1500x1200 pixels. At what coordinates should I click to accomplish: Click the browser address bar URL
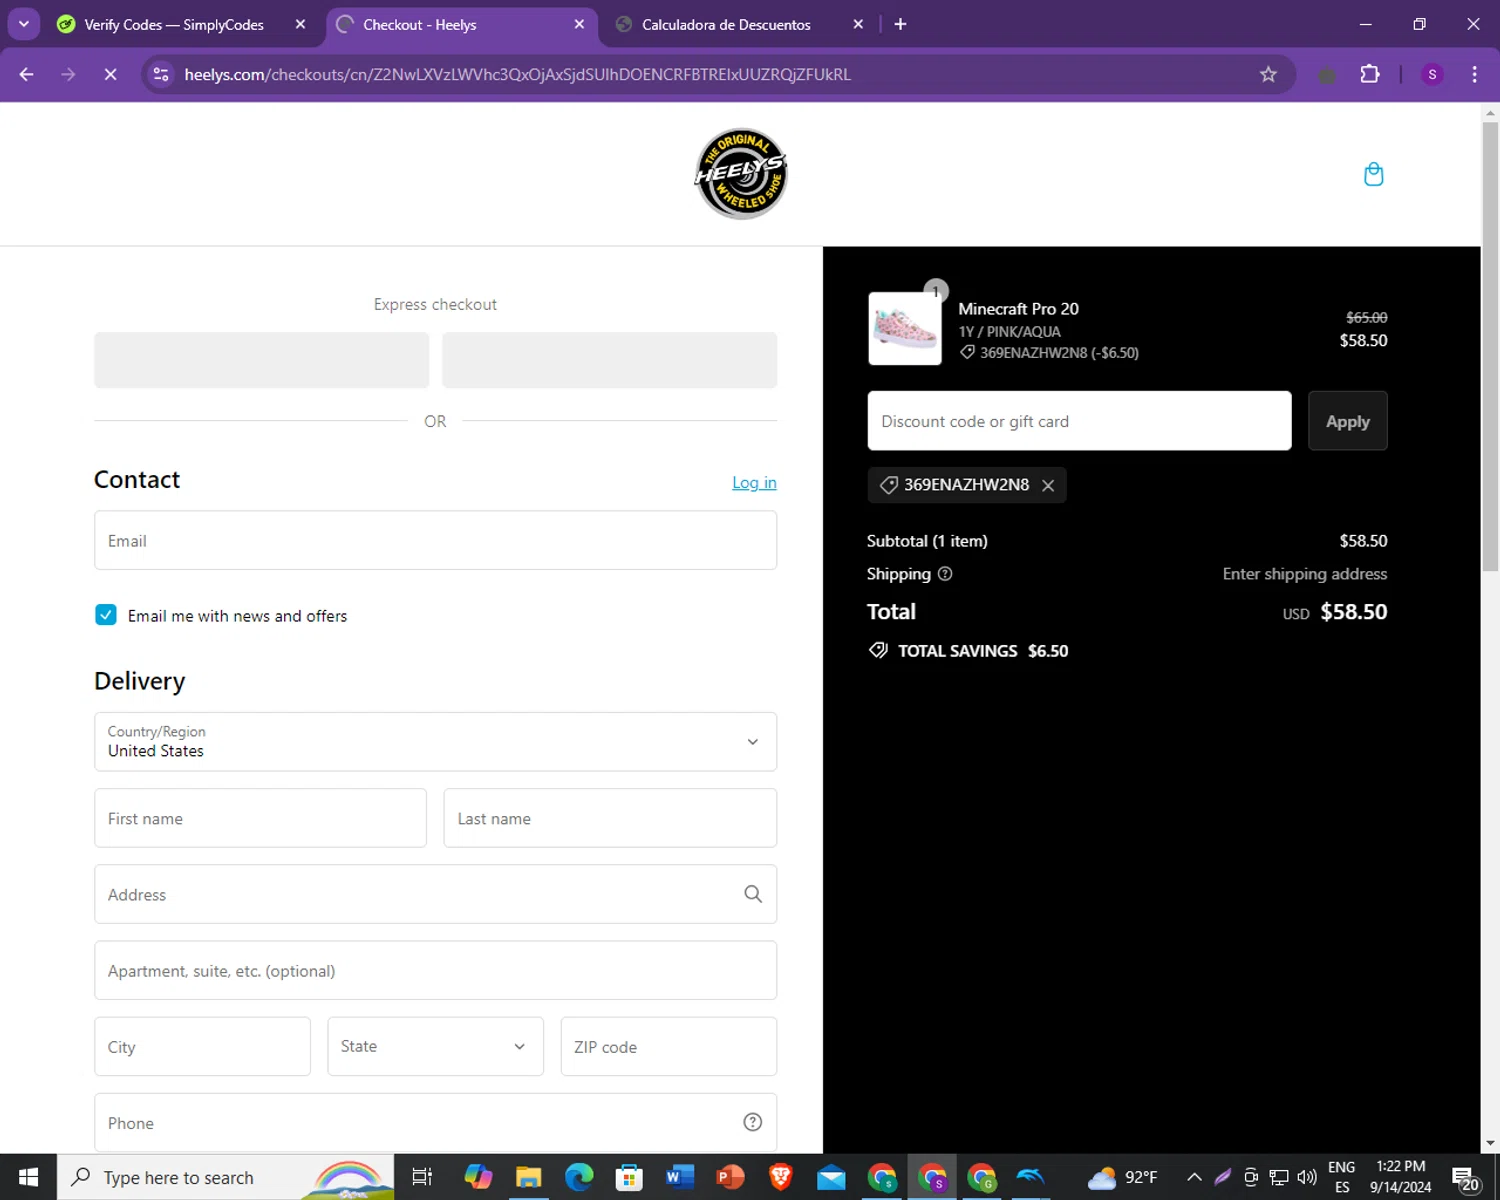point(517,74)
